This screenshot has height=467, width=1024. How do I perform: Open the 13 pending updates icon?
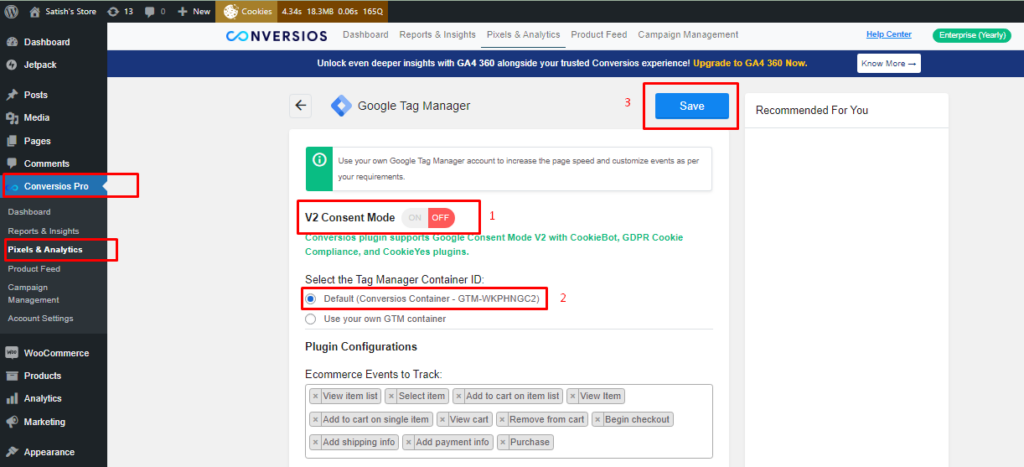(x=121, y=11)
